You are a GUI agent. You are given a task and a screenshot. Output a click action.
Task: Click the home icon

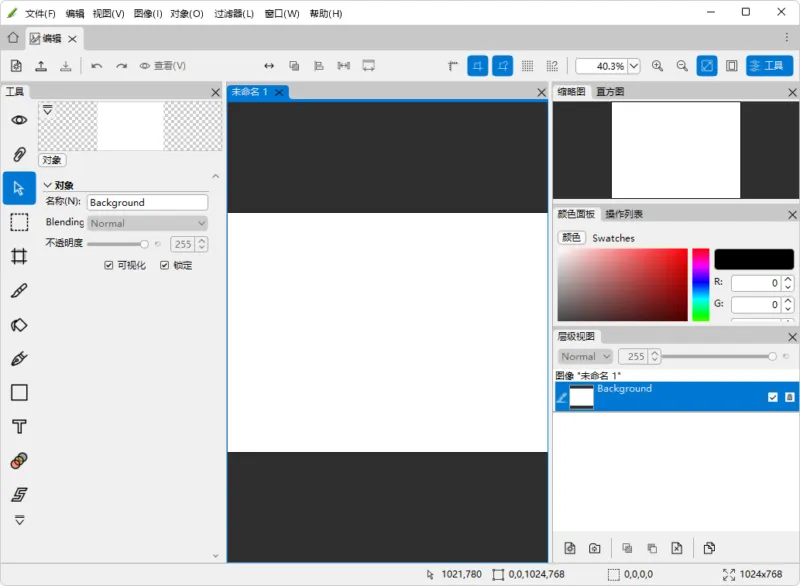tap(13, 38)
